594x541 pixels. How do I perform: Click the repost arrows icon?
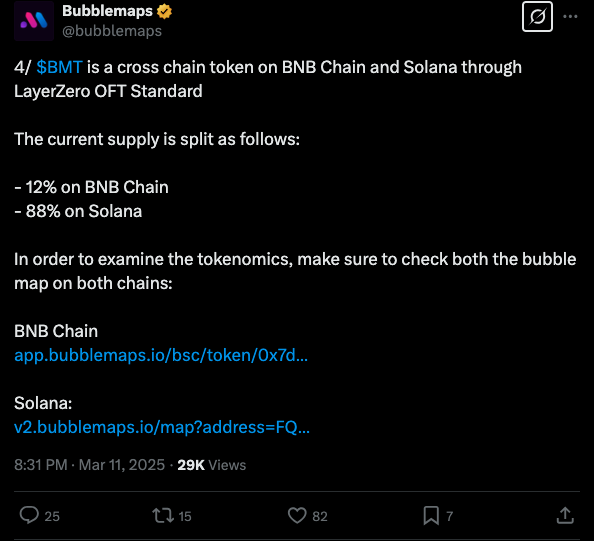[163, 516]
